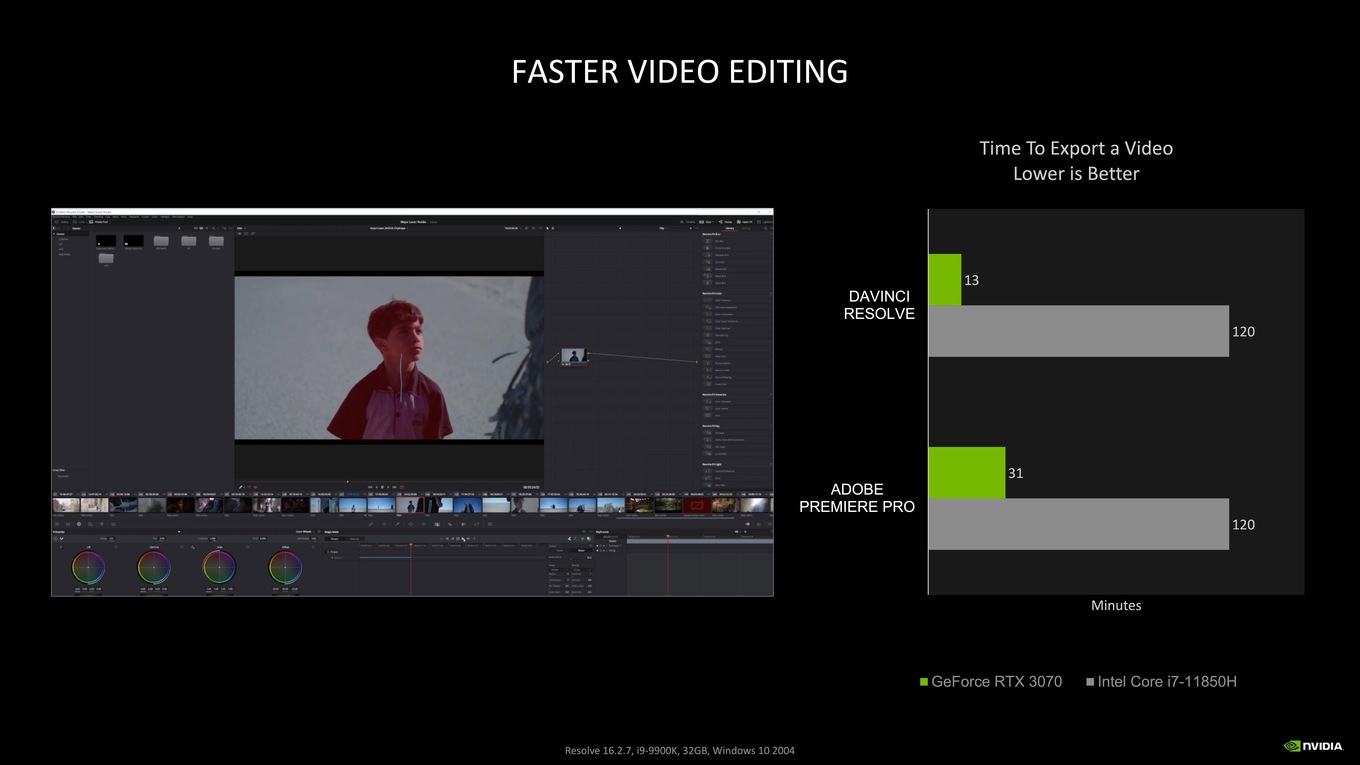Select the red-highlighted clip thumbnail in the clip strip
The height and width of the screenshot is (765, 1360).
click(695, 505)
